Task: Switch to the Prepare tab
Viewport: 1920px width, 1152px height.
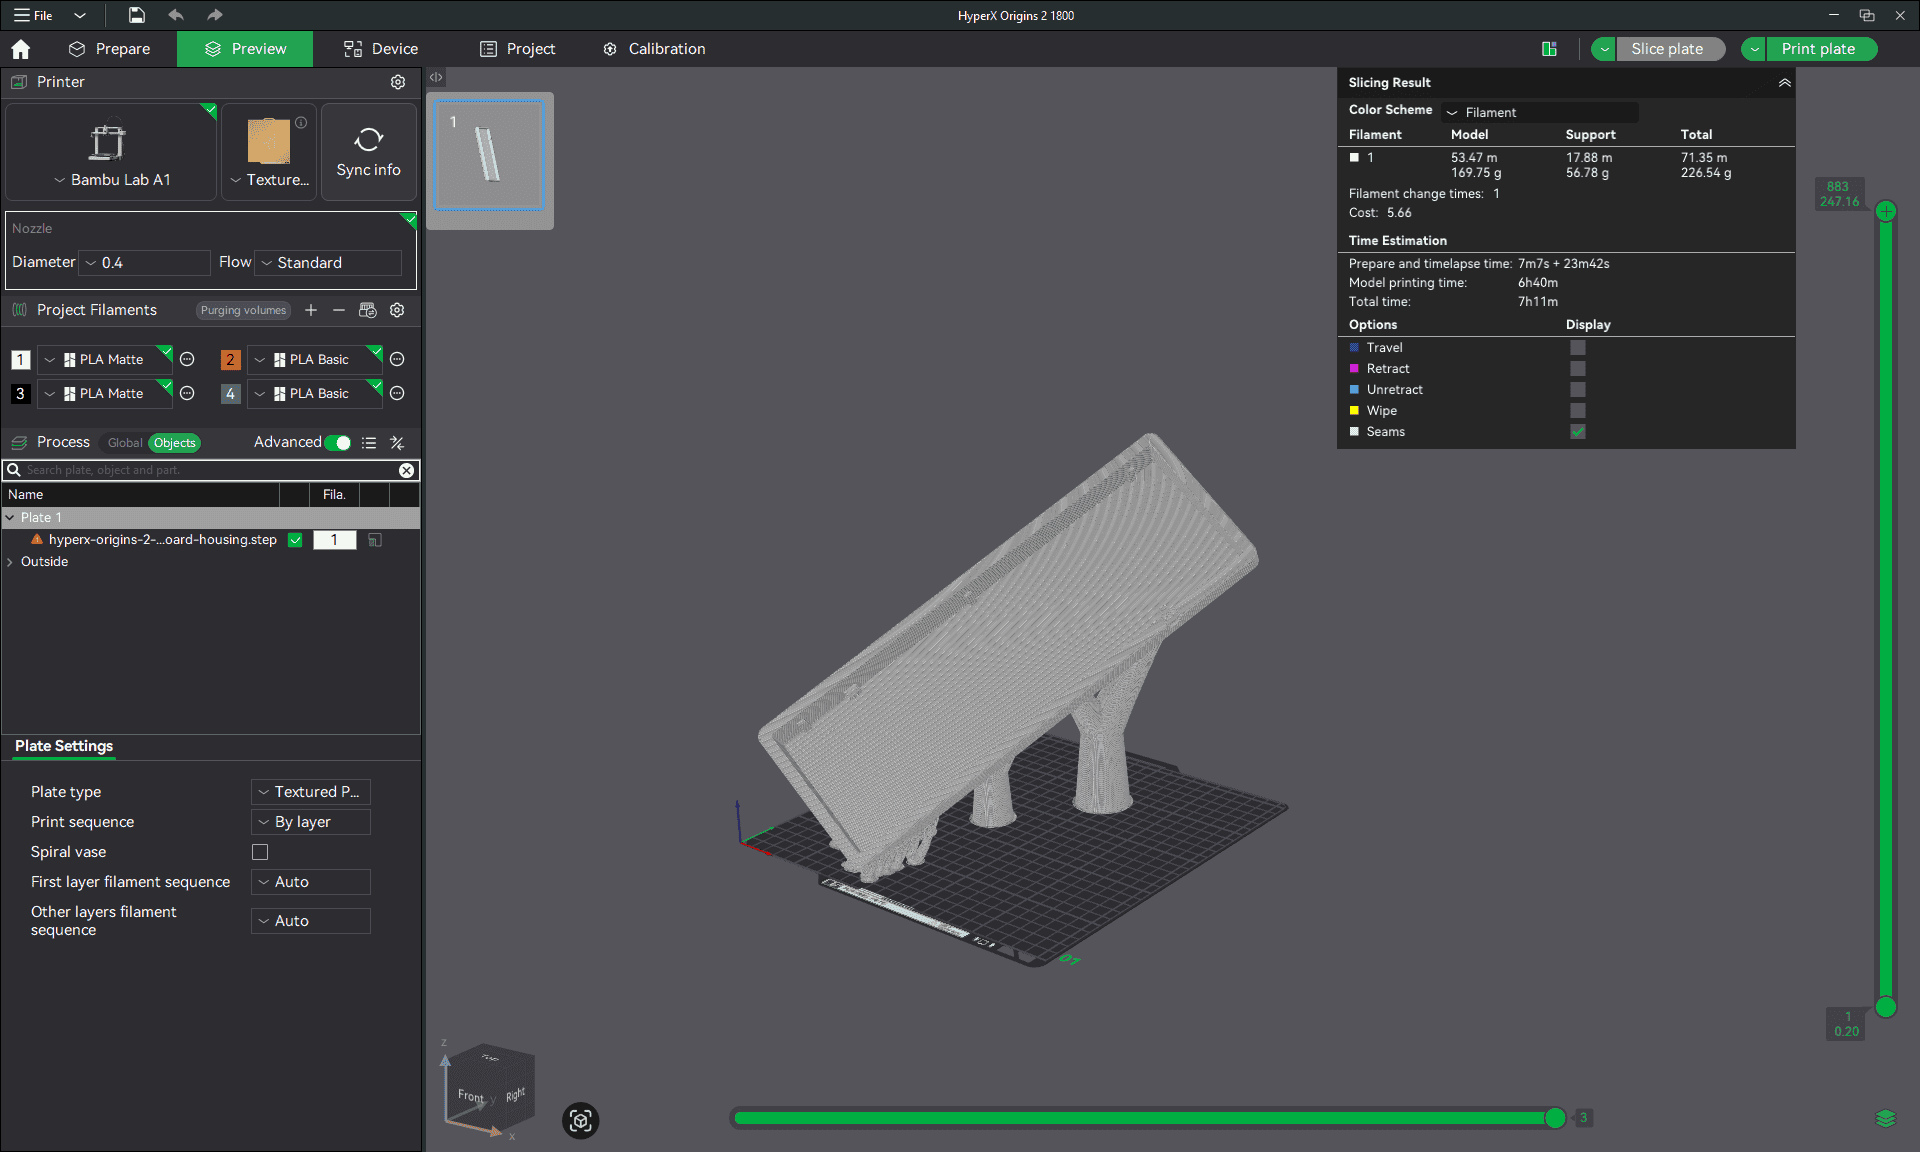Action: tap(110, 49)
